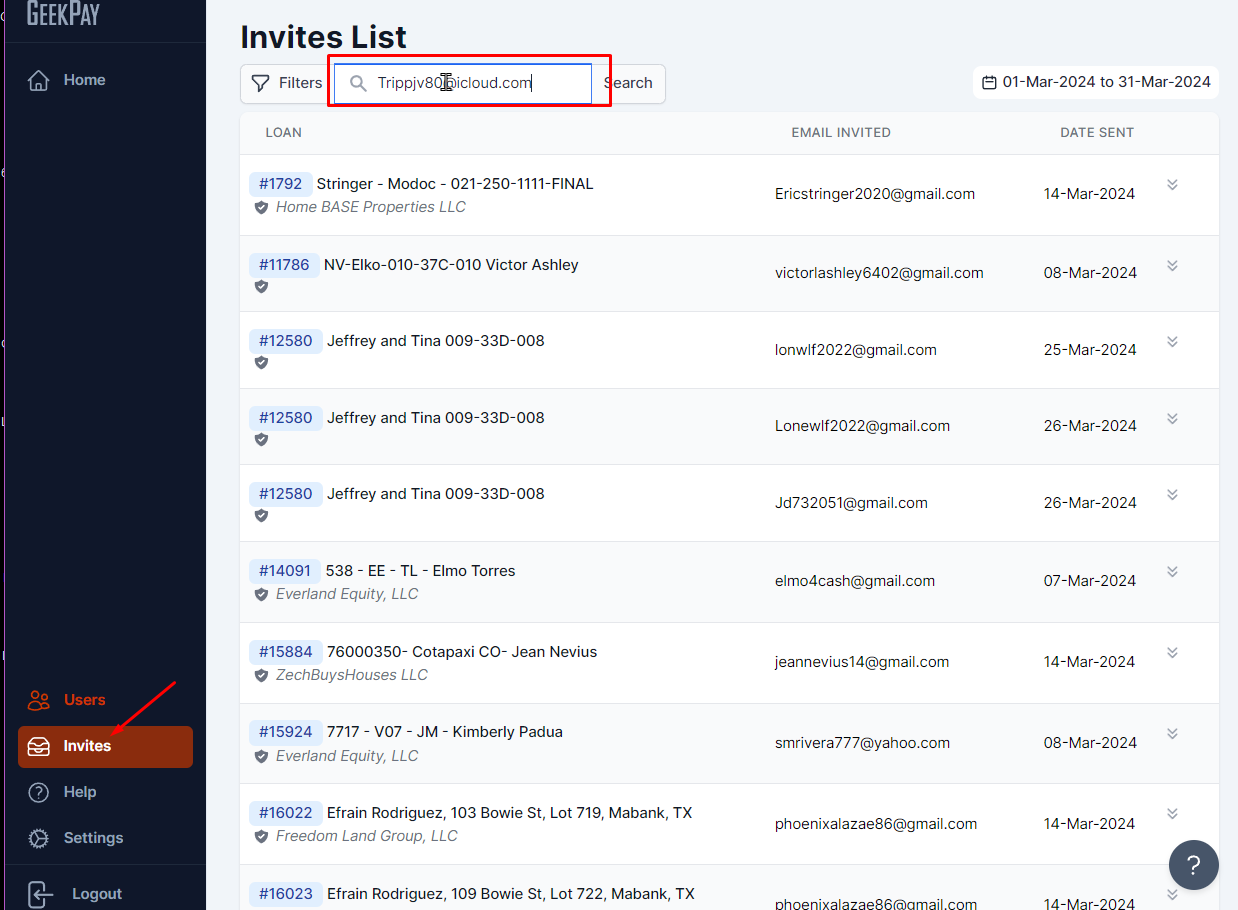Select the Invites menu item

[105, 747]
